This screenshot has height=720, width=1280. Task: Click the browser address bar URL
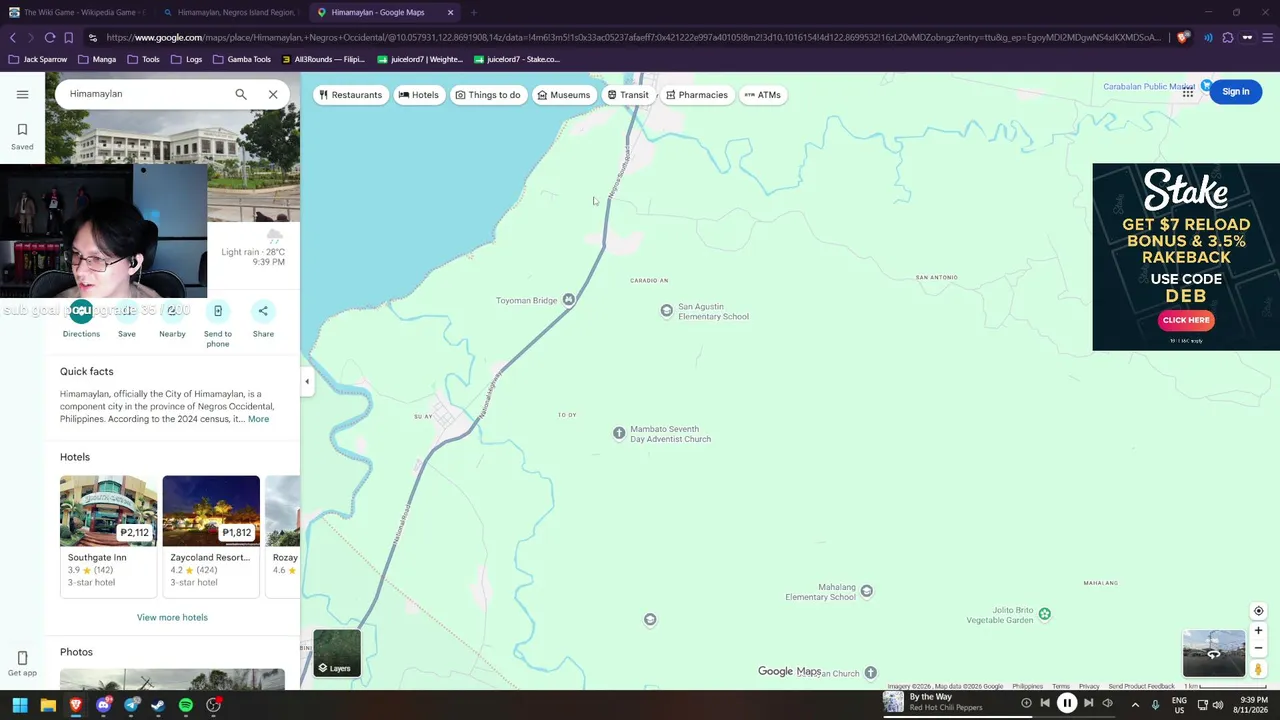(633, 38)
